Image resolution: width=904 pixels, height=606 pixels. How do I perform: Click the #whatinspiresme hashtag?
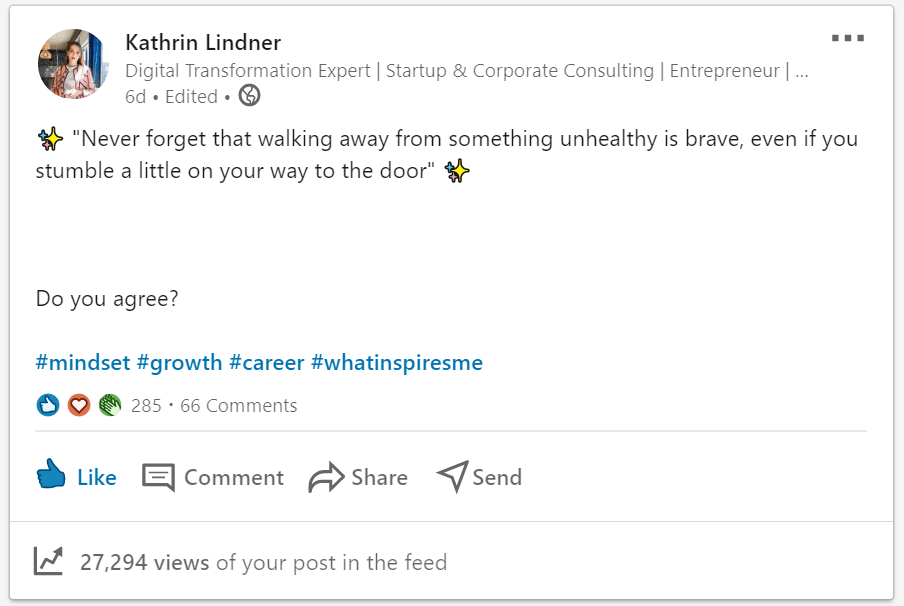tap(400, 362)
